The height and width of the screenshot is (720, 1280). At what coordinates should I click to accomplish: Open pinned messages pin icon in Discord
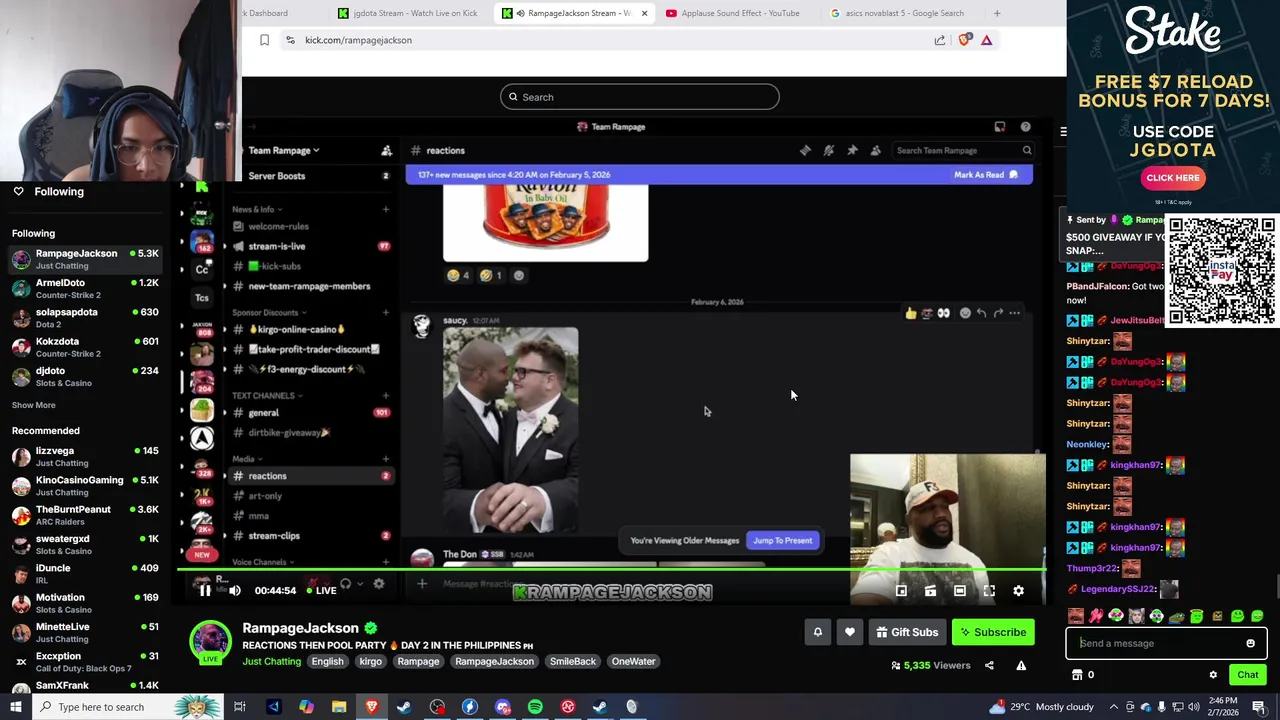tap(852, 150)
